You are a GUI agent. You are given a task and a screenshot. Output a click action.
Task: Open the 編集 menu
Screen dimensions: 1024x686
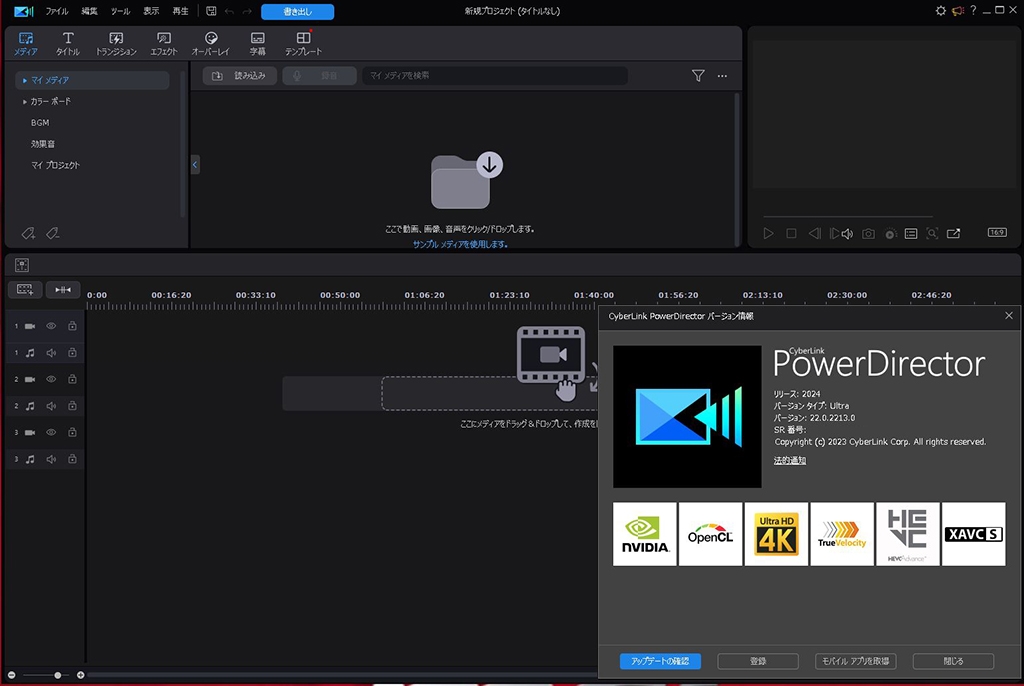pyautogui.click(x=90, y=11)
